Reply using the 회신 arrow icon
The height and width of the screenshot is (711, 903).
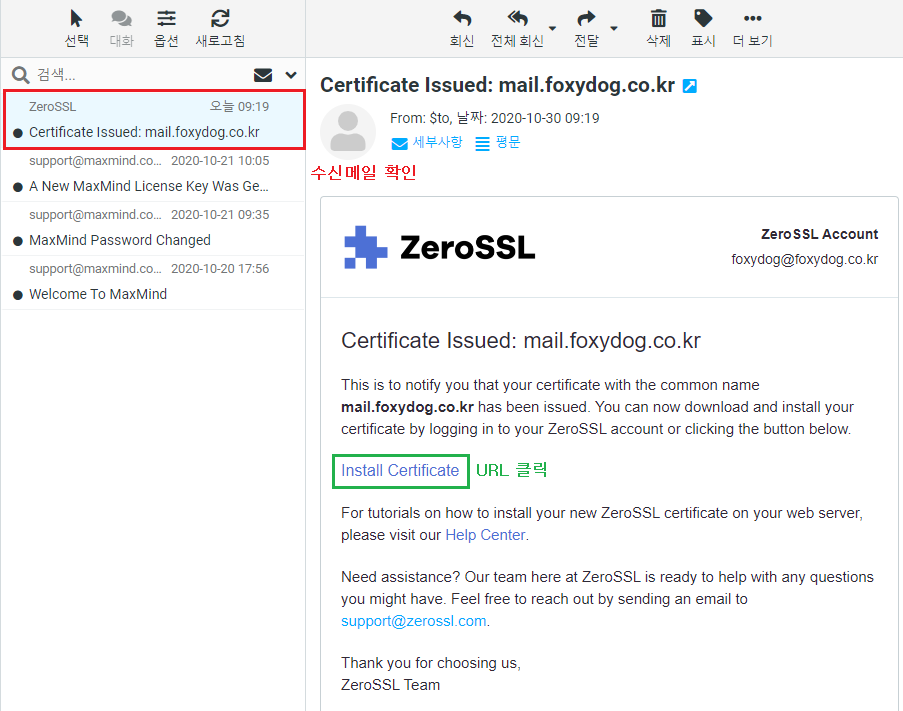pyautogui.click(x=462, y=19)
